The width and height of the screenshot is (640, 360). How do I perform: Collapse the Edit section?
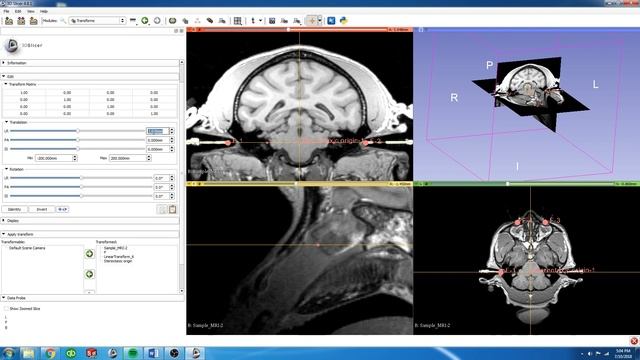(x=90, y=76)
